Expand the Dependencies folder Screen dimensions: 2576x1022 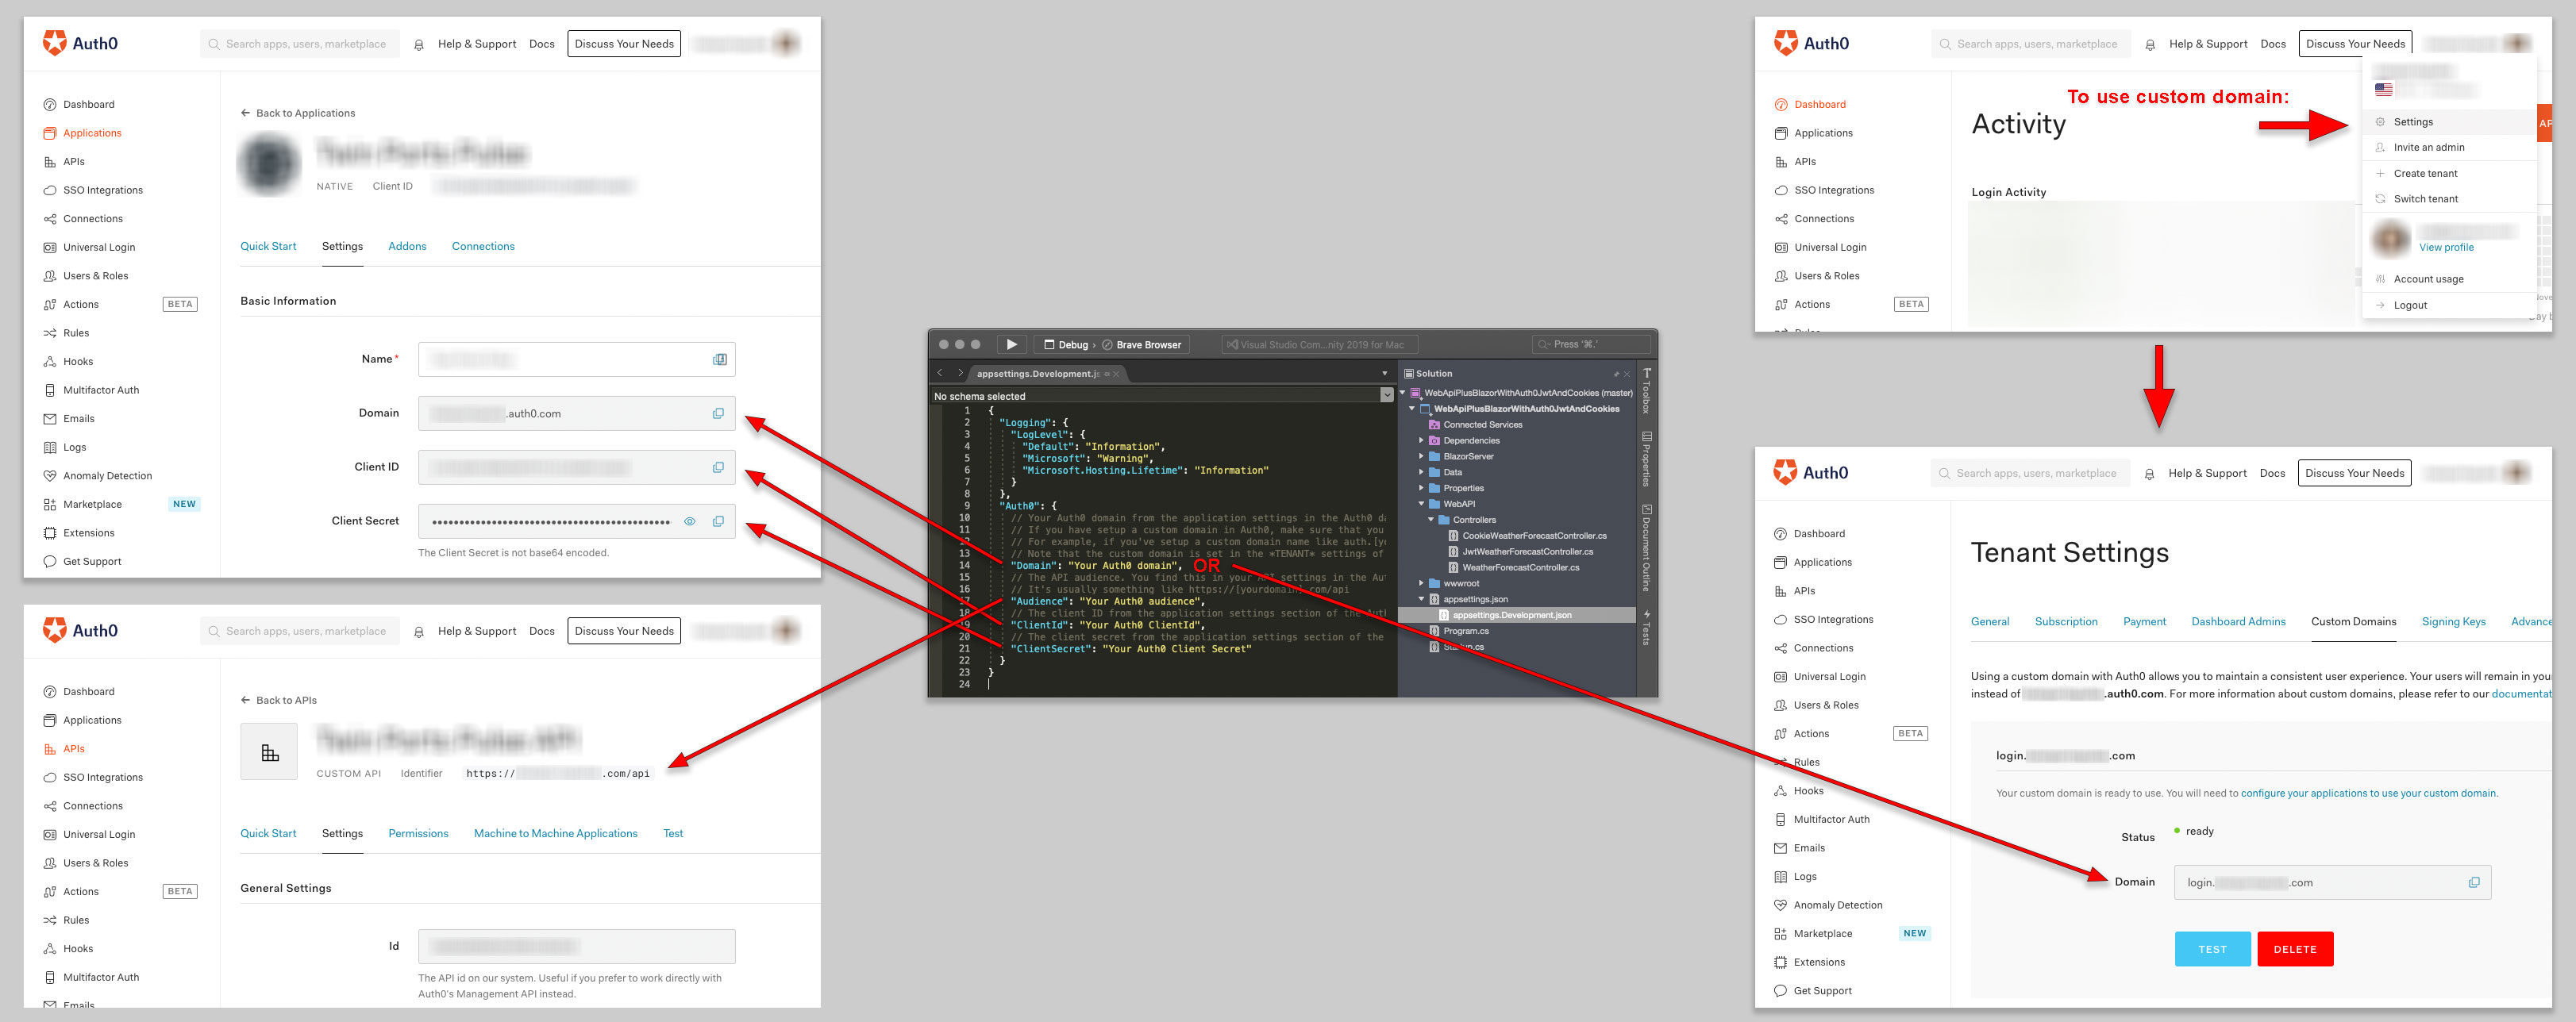pos(1421,441)
